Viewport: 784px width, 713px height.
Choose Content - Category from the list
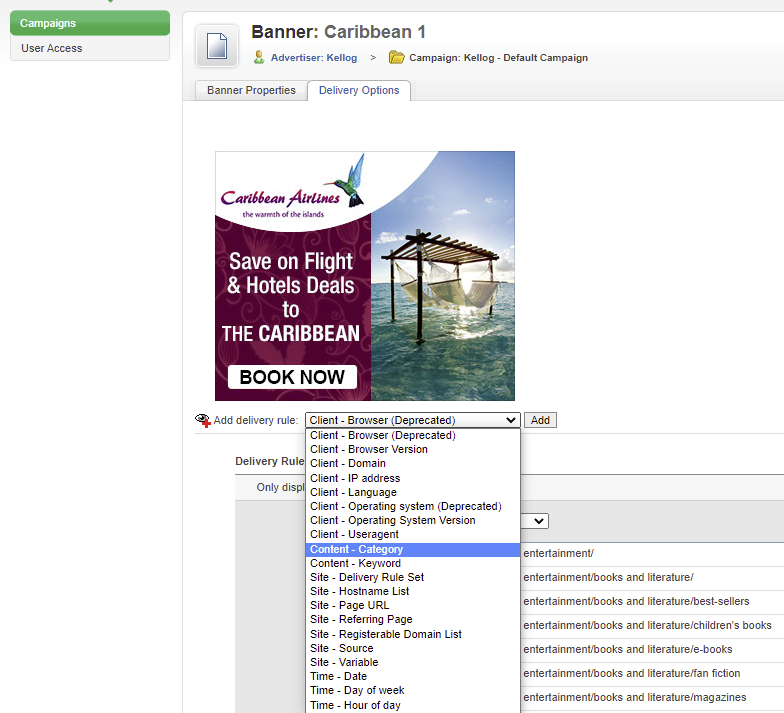[357, 549]
